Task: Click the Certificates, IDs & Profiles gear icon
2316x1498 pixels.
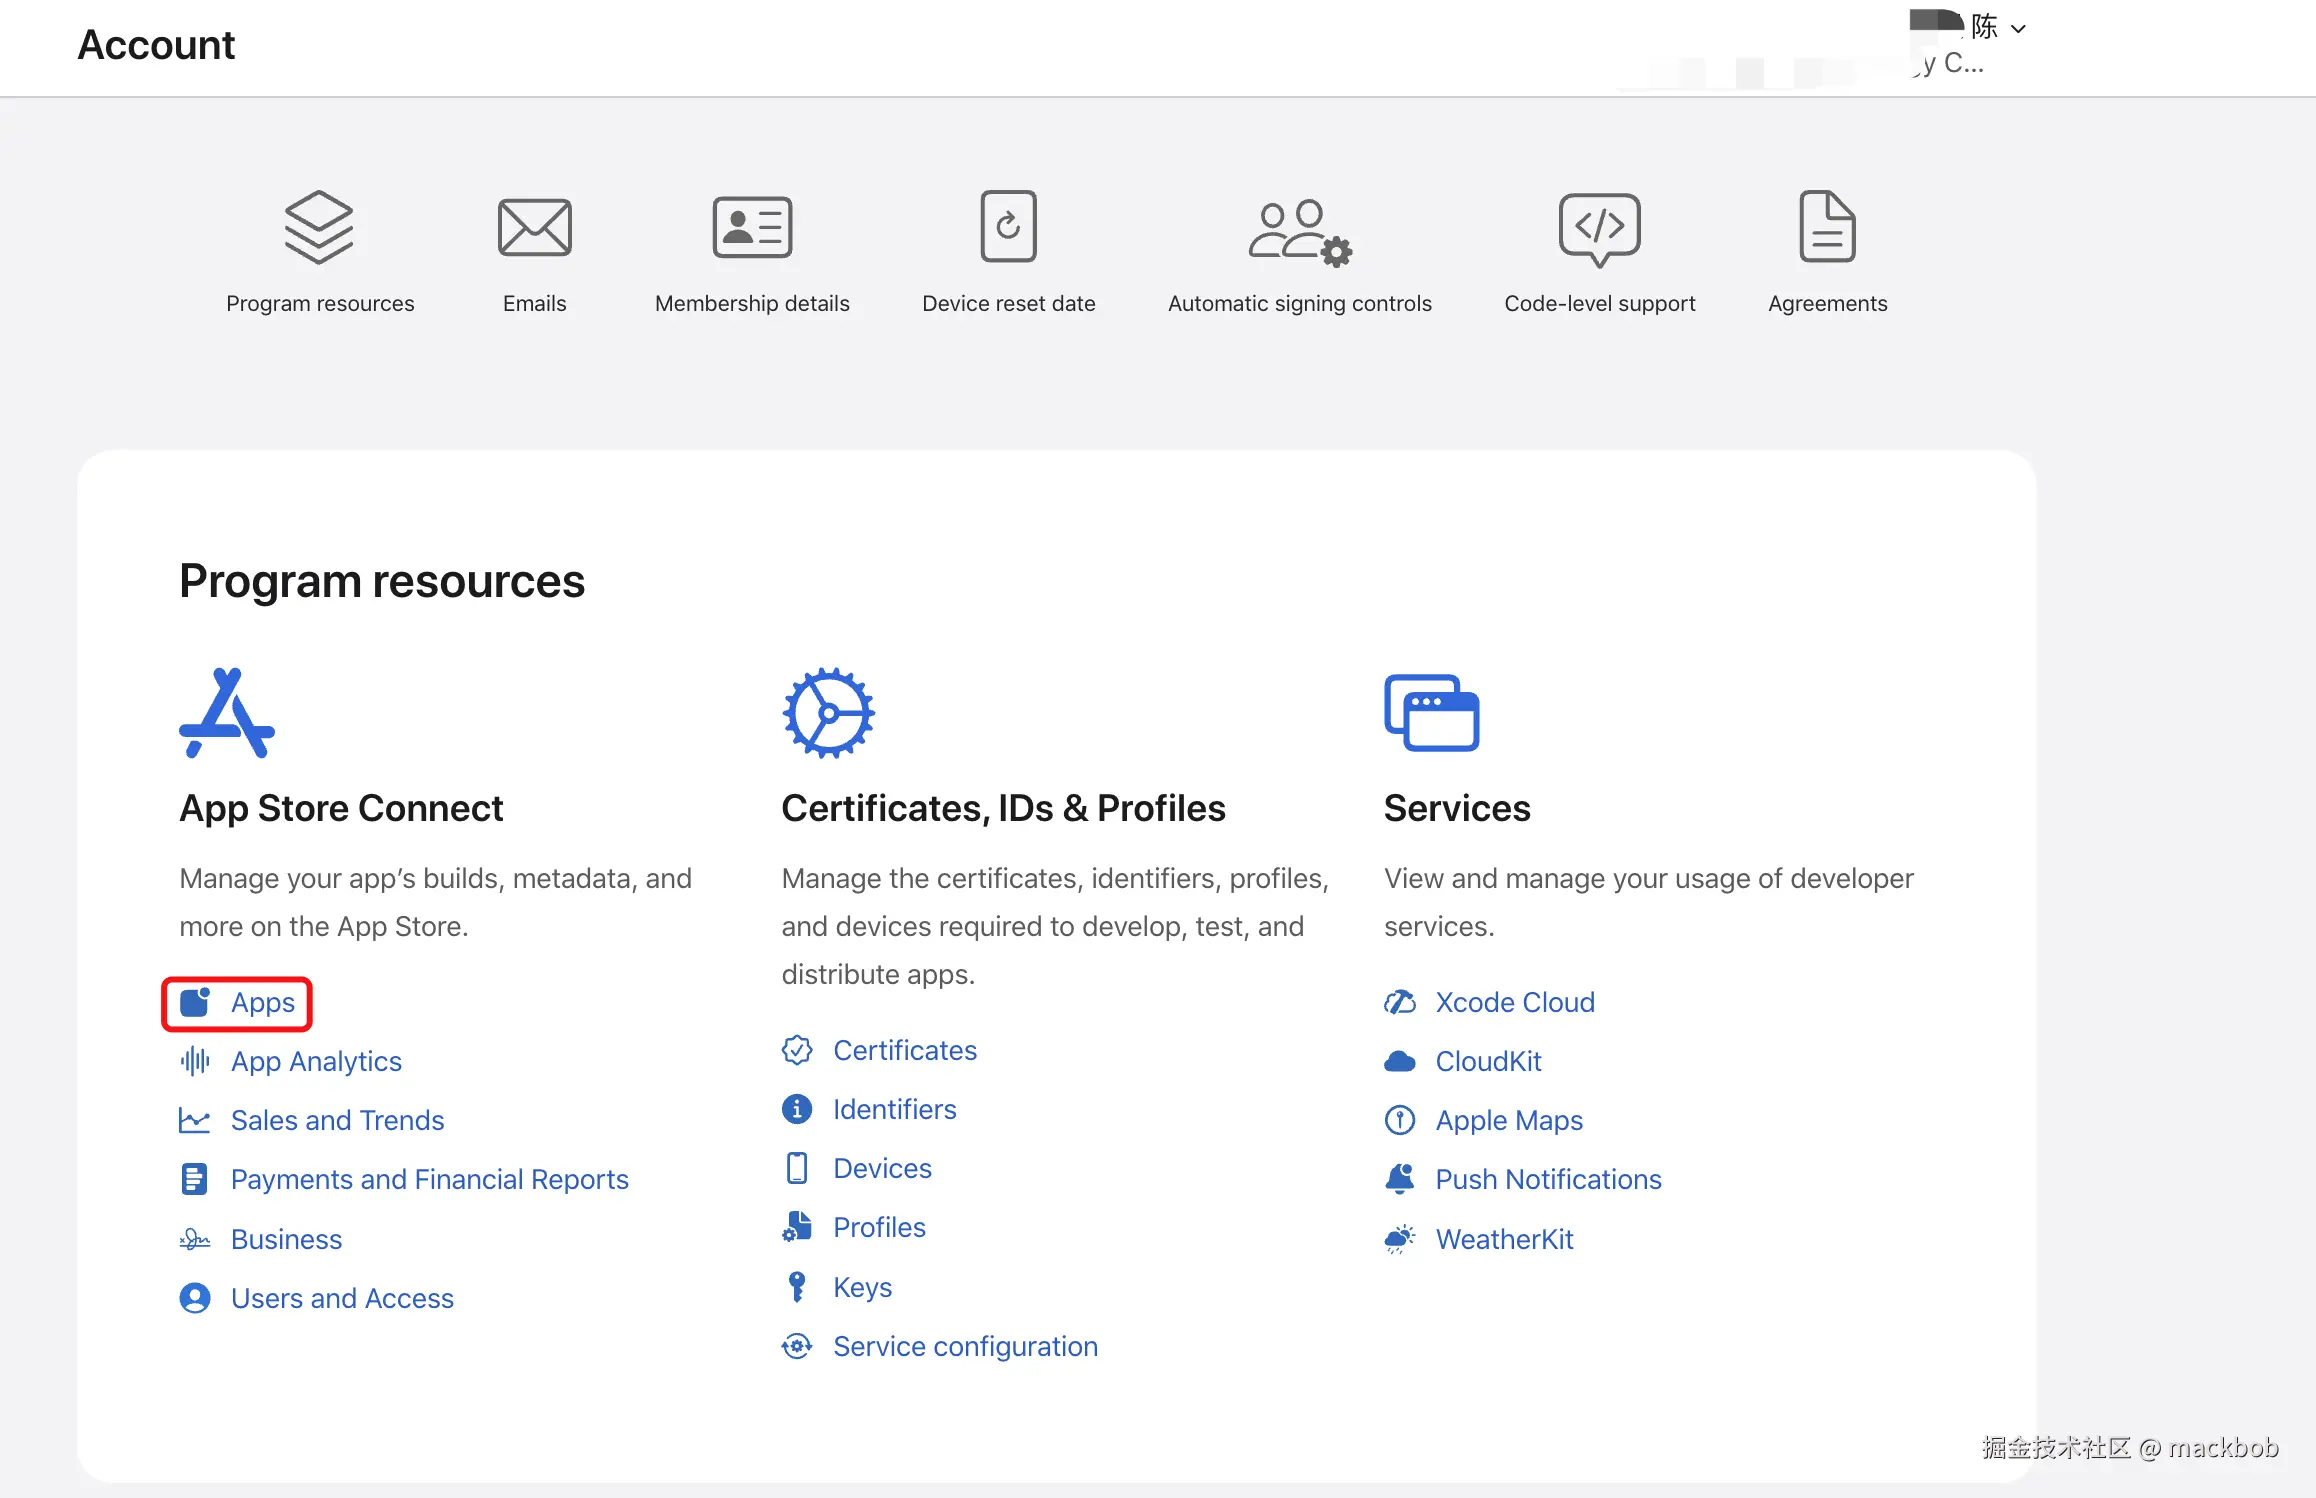Action: click(x=828, y=713)
